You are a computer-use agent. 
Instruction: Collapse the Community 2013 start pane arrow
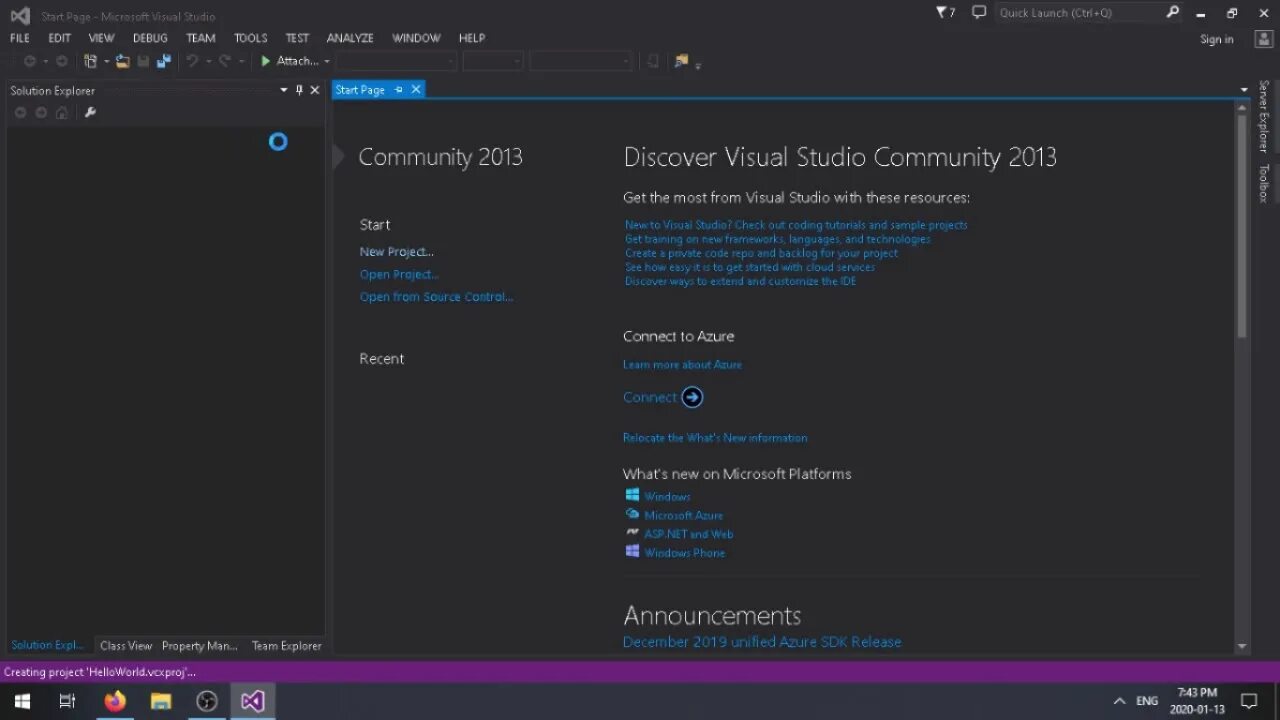[x=338, y=157]
